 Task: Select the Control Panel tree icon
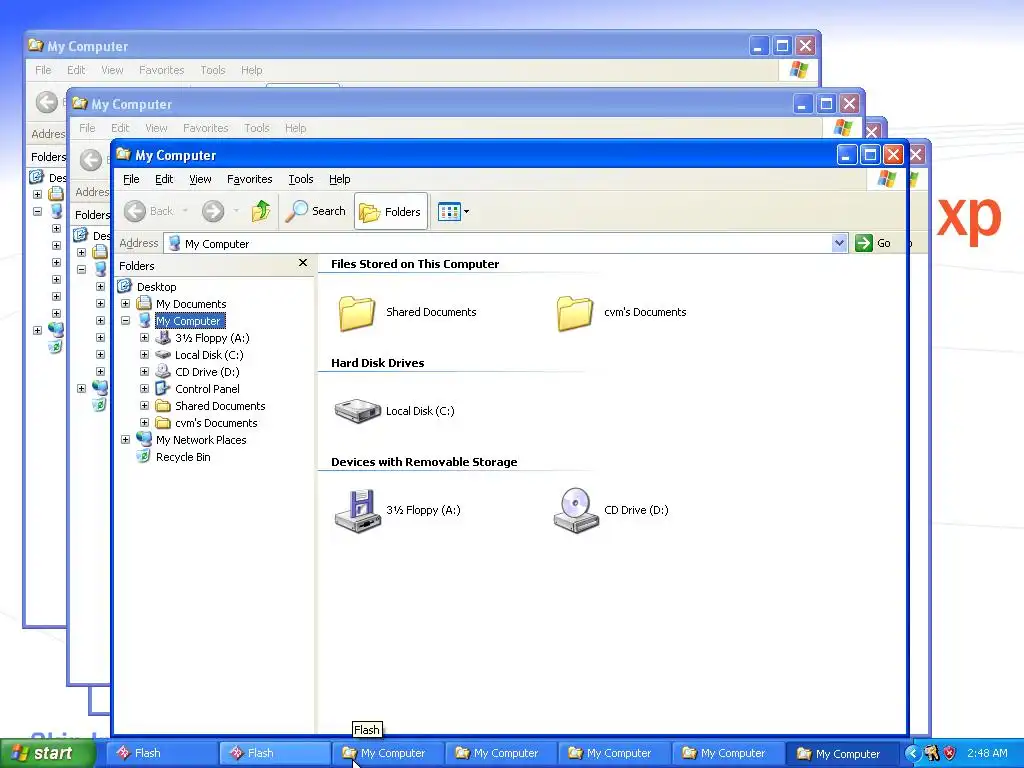tap(163, 389)
